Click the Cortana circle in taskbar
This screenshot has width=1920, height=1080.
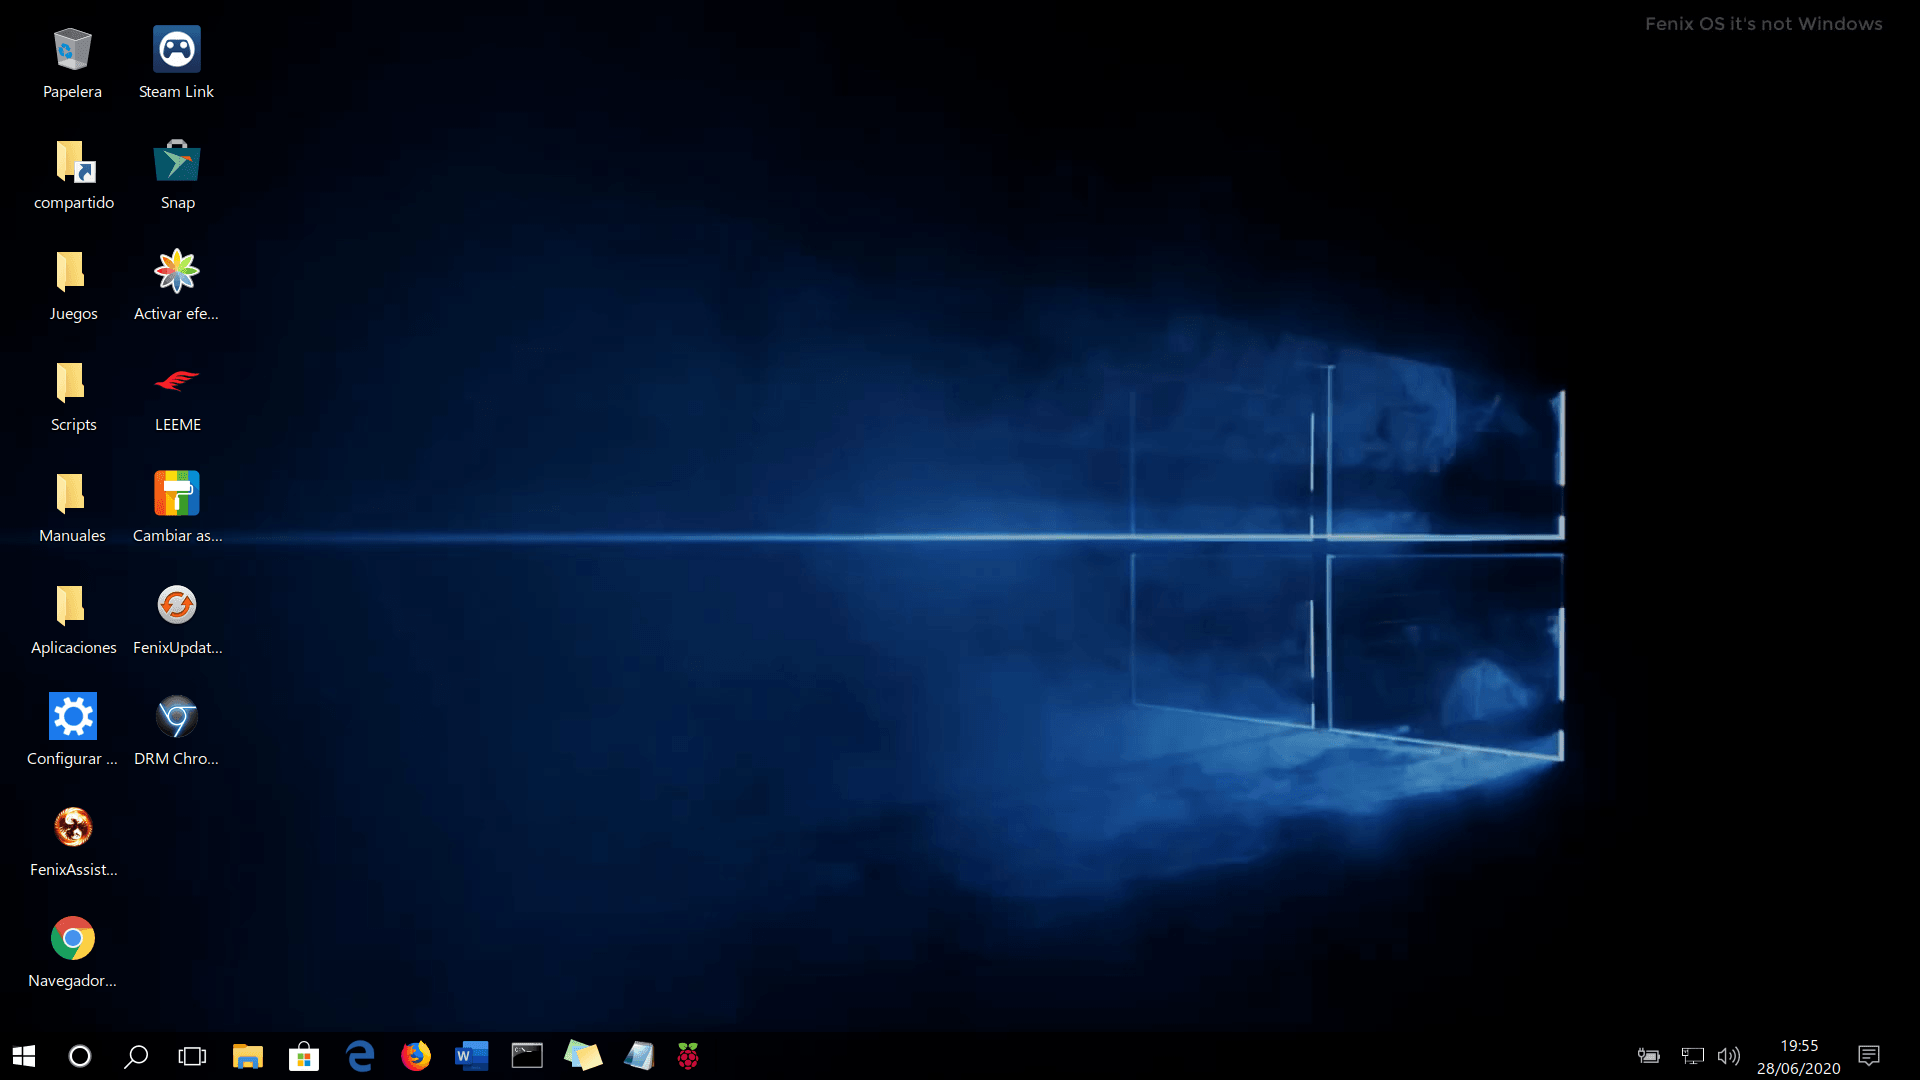pos(80,1056)
